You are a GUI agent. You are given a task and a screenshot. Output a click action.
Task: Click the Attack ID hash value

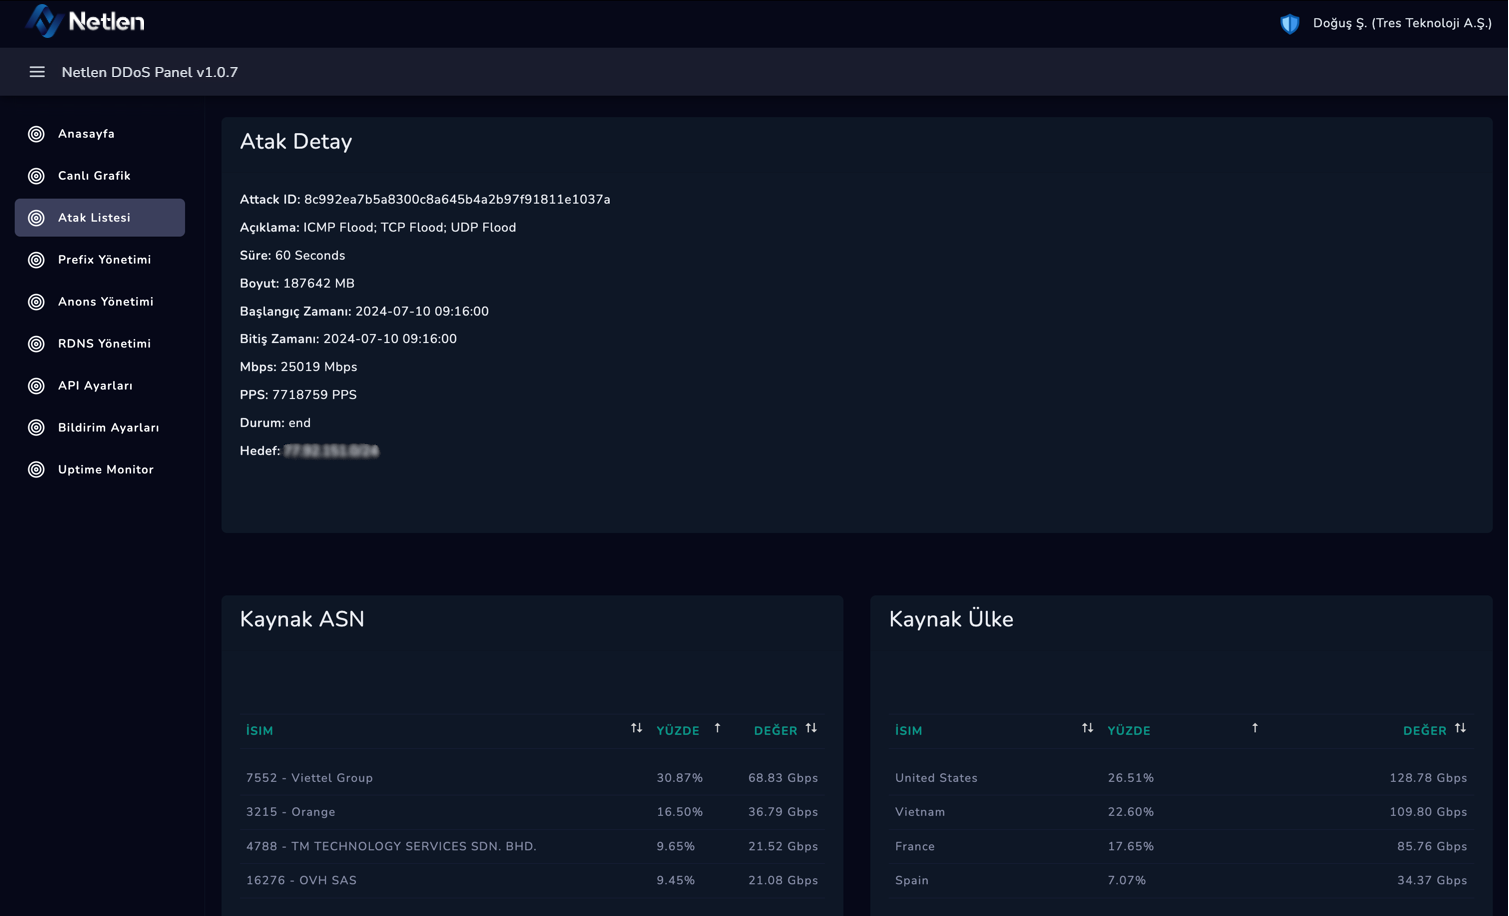pyautogui.click(x=457, y=200)
